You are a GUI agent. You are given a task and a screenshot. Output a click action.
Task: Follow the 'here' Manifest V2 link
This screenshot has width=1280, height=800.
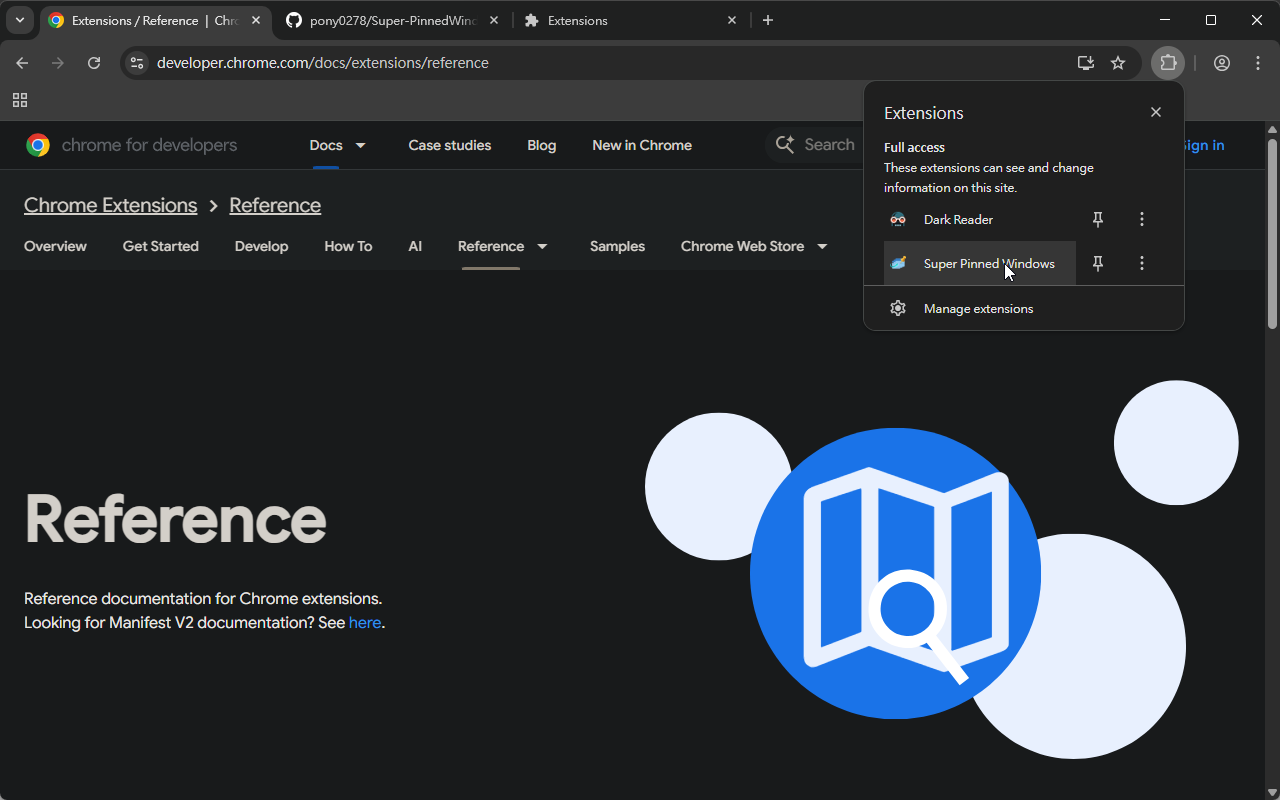[x=365, y=622]
